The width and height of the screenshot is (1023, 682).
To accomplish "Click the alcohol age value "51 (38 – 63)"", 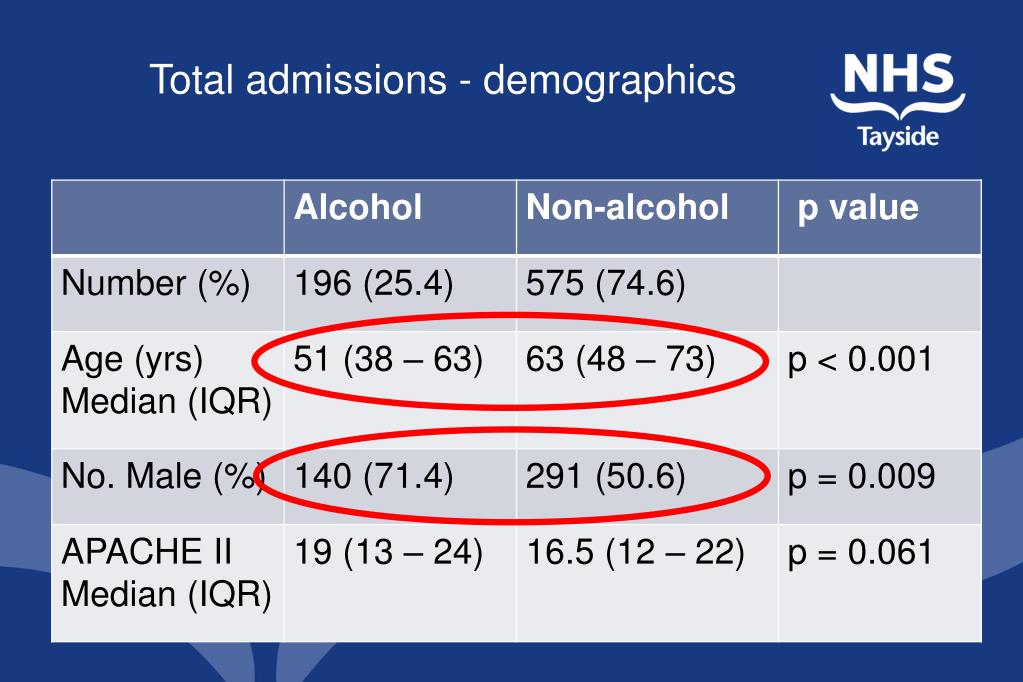I will 388,359.
